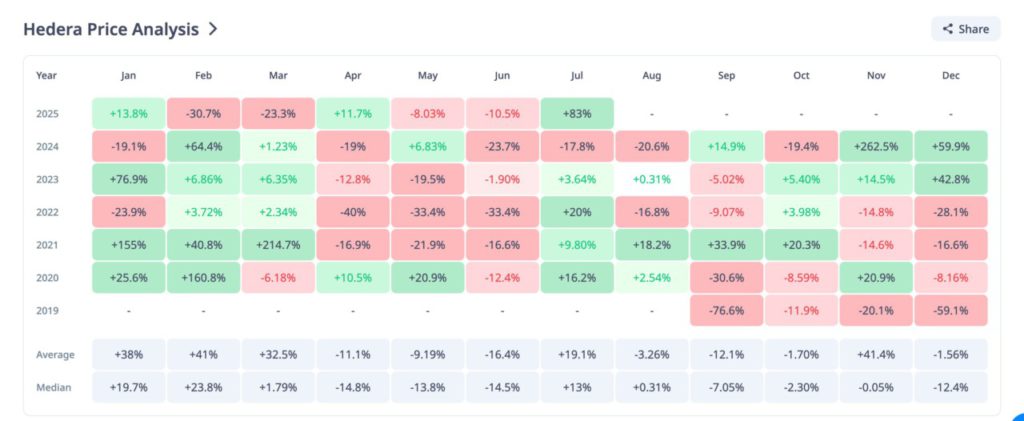1024x421 pixels.
Task: Select the 2024 November +262.5% cell
Action: point(877,146)
